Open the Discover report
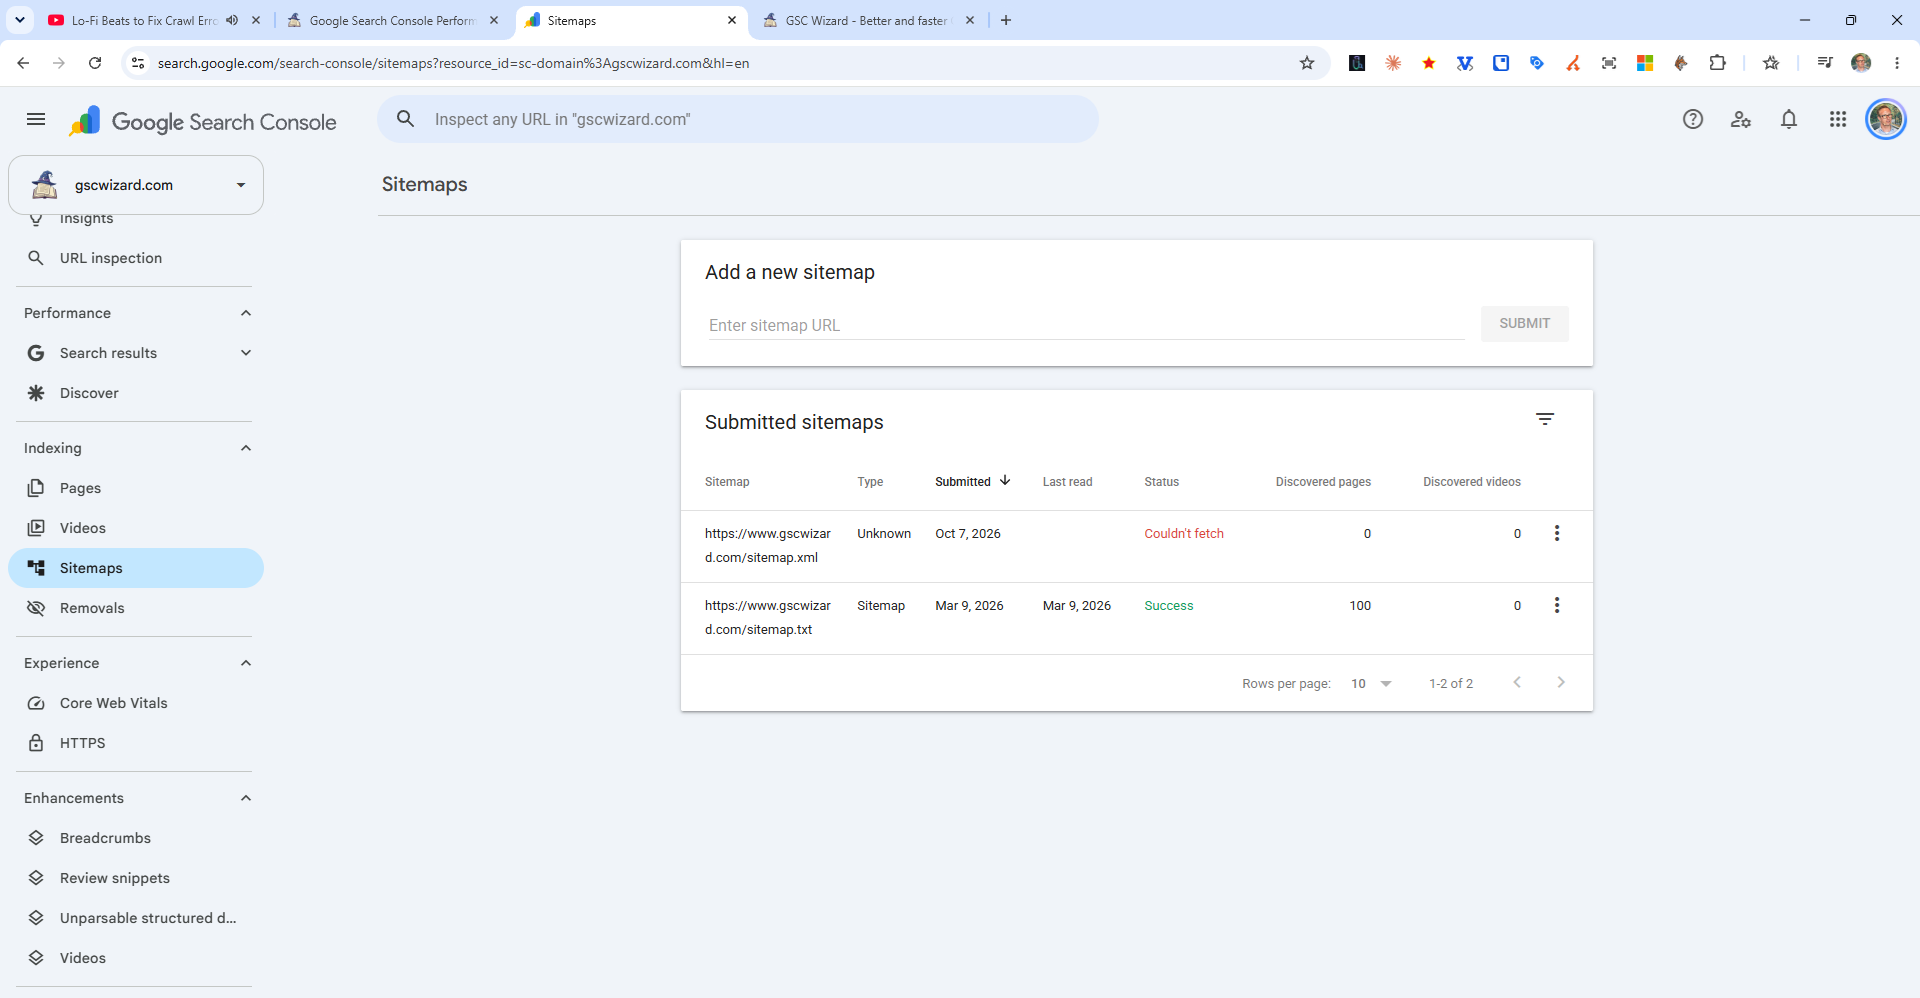The image size is (1920, 998). click(136, 393)
